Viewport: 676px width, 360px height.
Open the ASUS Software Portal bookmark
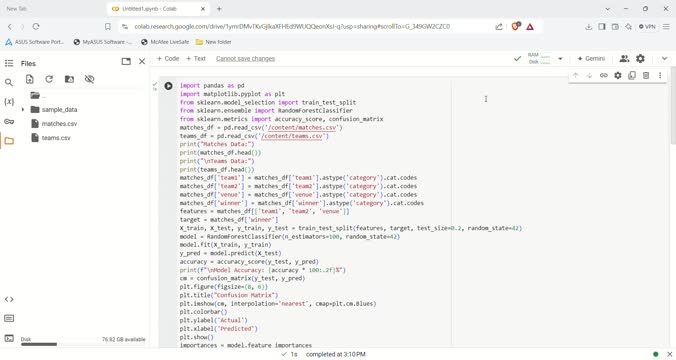(x=34, y=42)
